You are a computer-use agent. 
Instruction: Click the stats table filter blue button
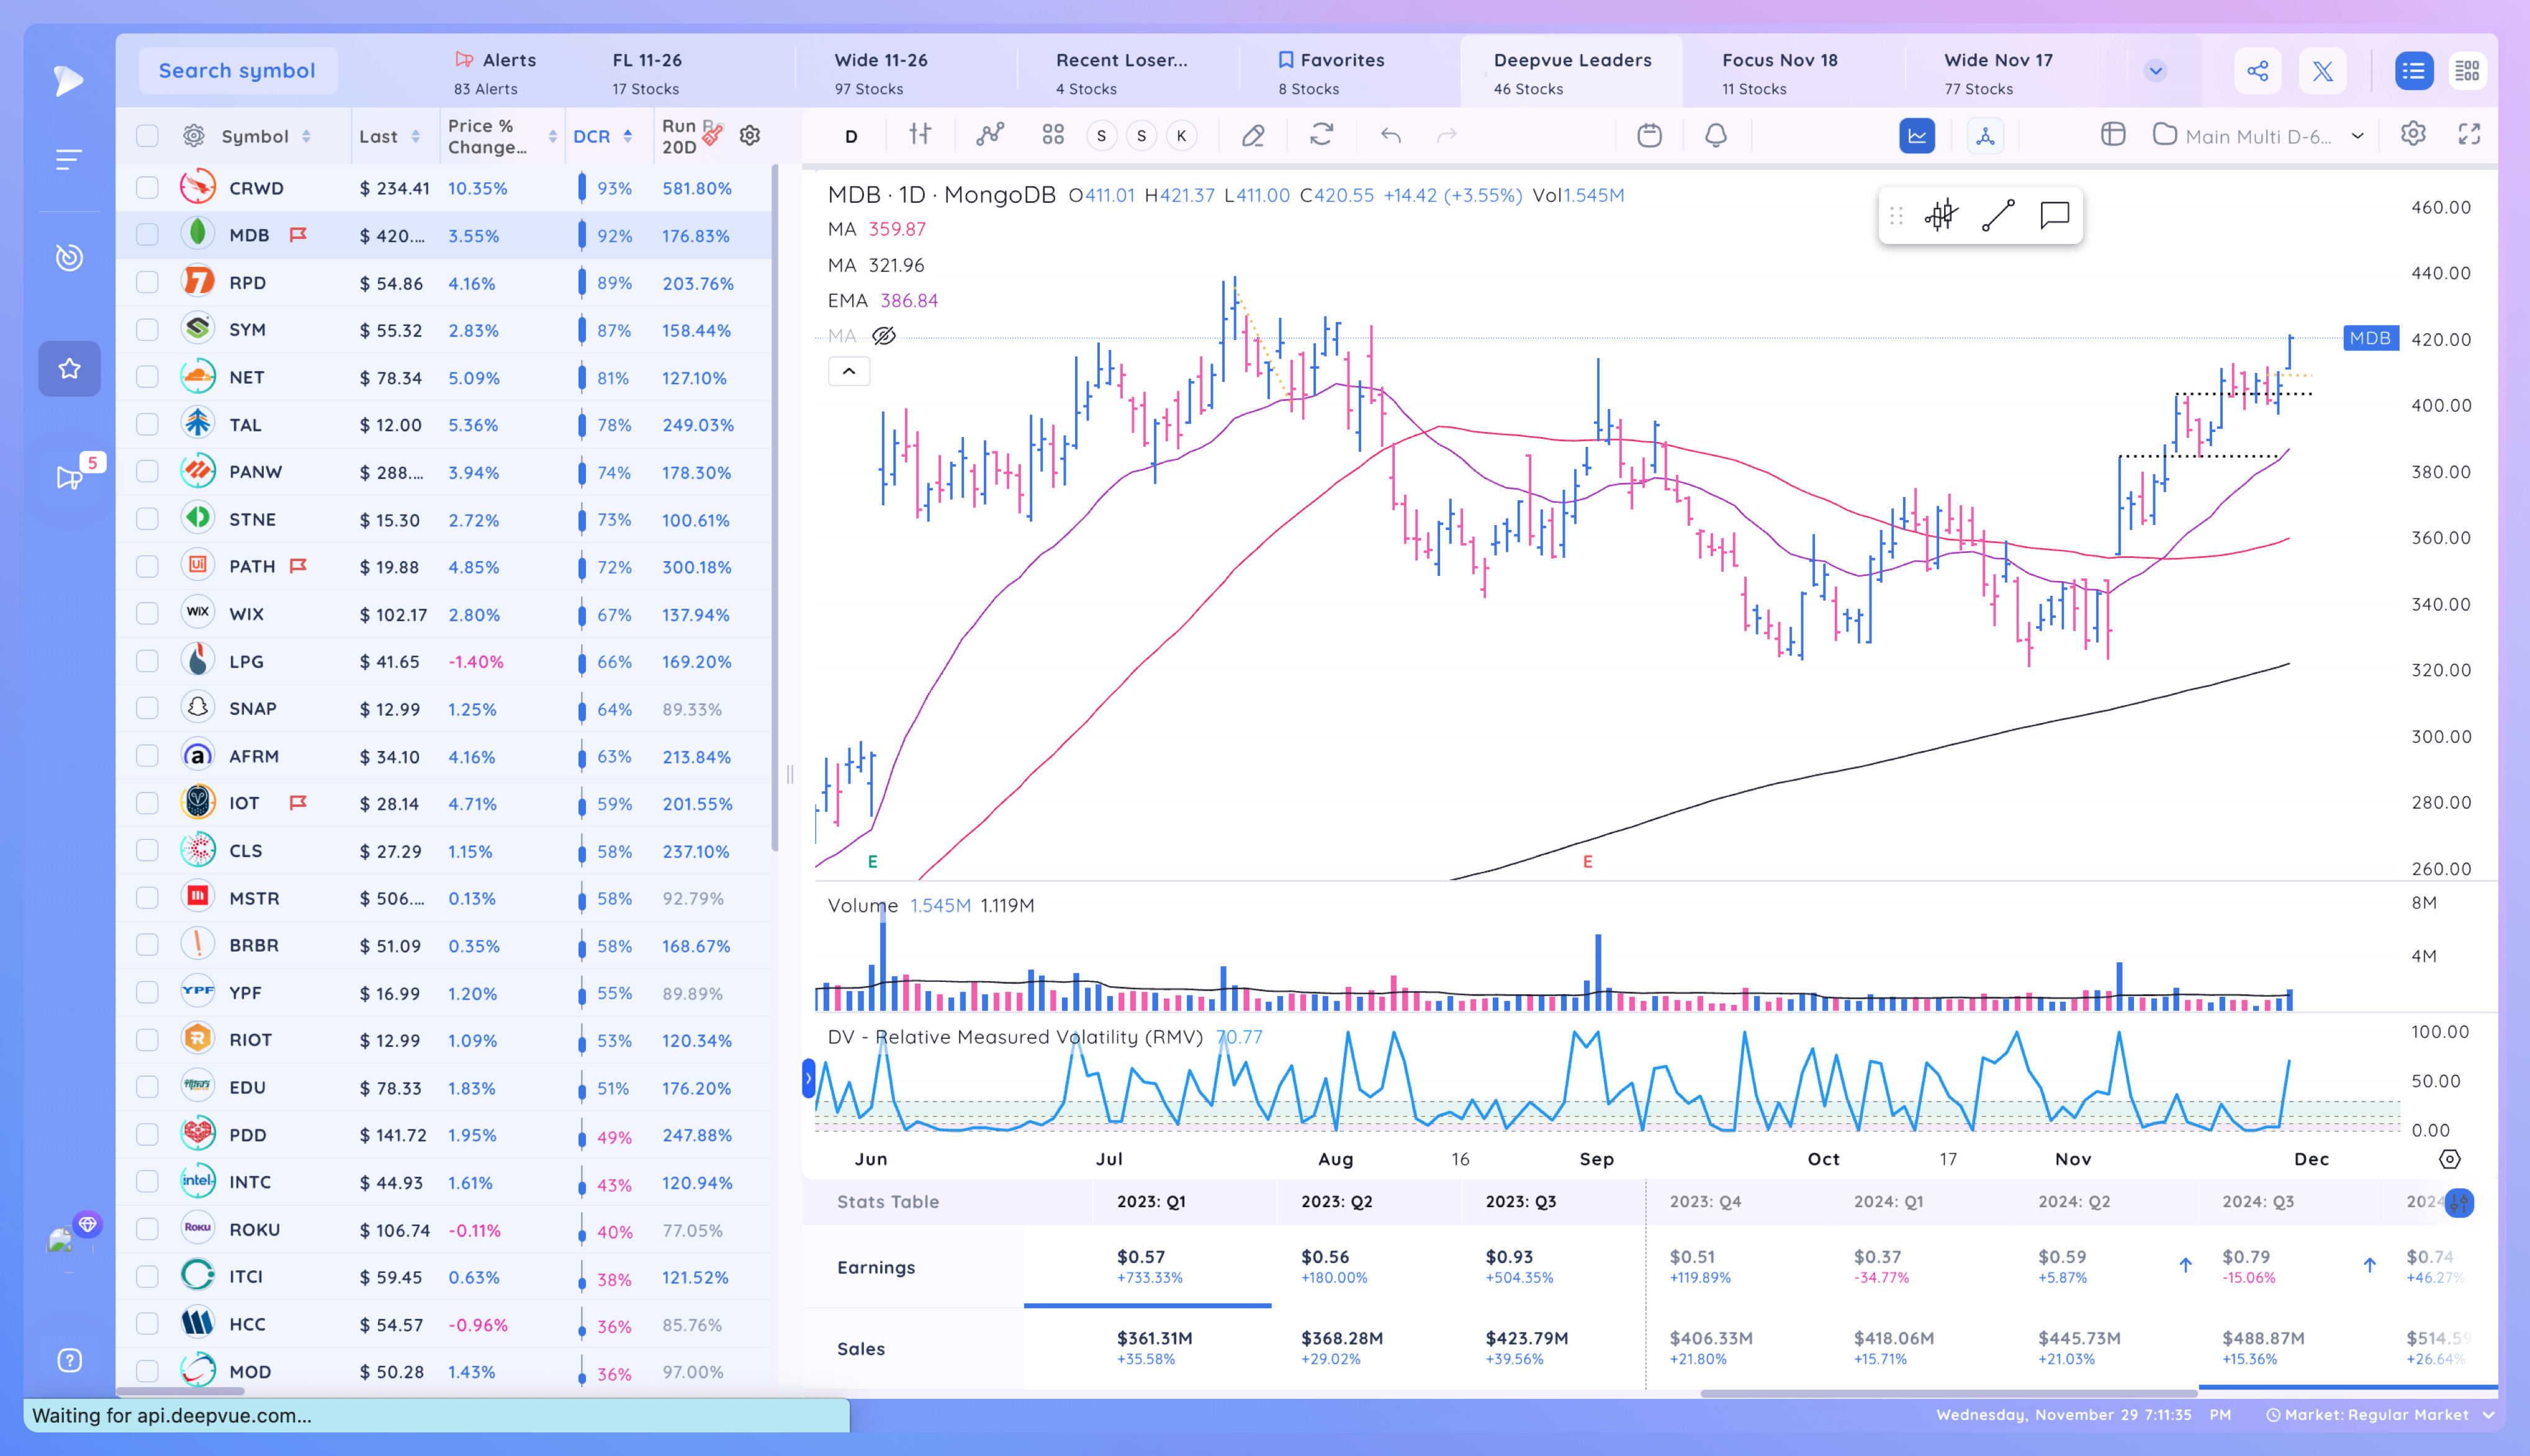[x=2459, y=1202]
